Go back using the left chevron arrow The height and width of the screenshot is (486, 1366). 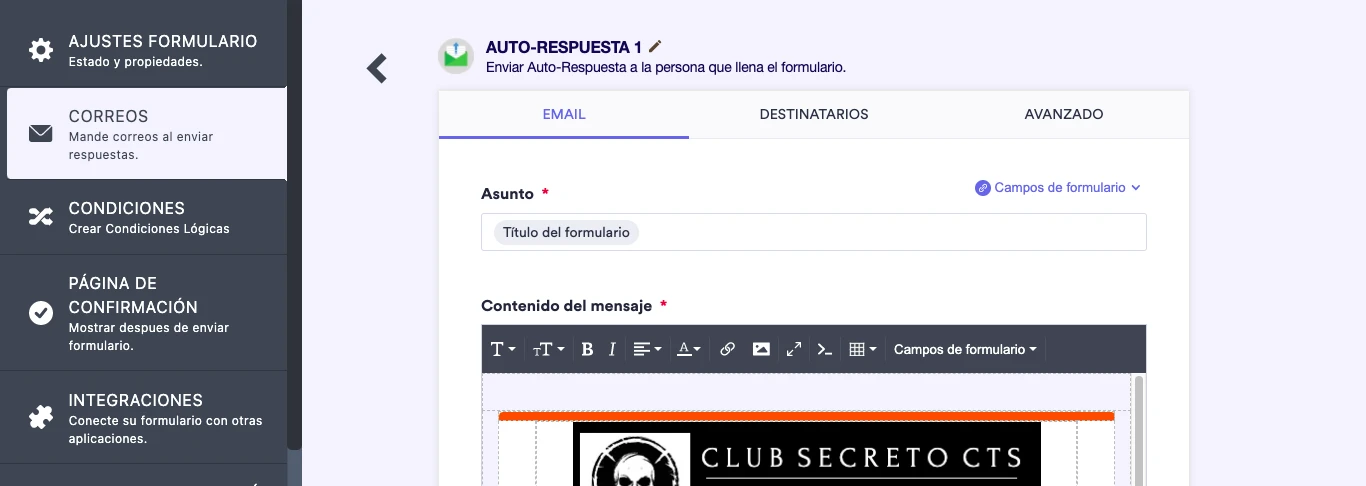tap(377, 68)
